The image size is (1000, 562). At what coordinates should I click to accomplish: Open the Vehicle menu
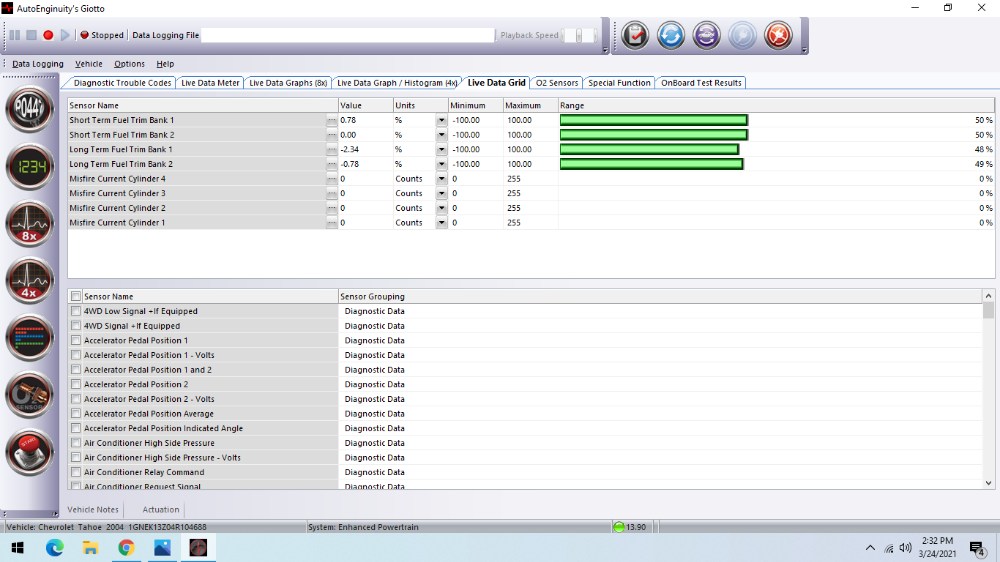88,64
